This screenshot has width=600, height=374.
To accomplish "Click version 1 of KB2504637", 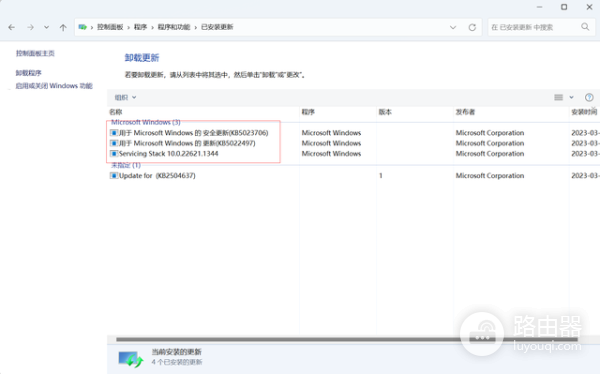I will tap(381, 176).
